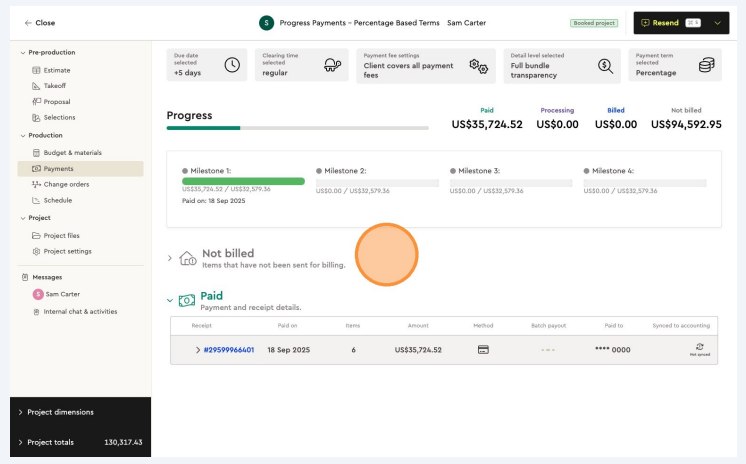The image size is (746, 464).
Task: Collapse the Paid section
Action: [170, 300]
